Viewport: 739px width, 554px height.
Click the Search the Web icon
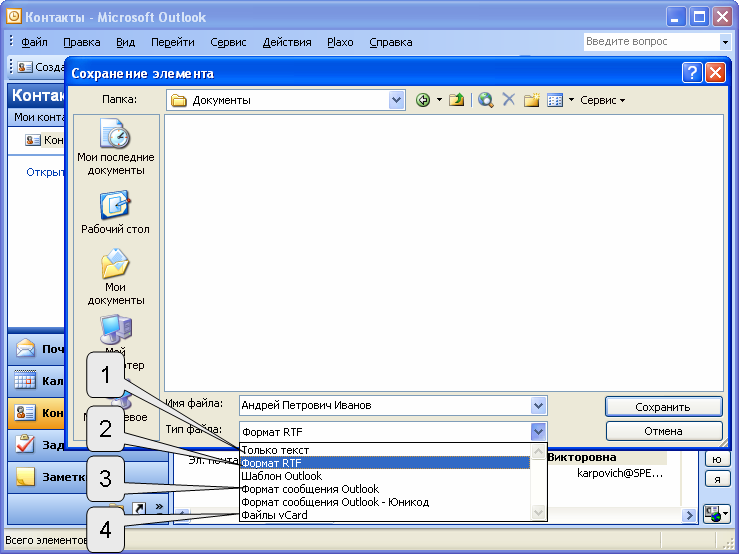(x=485, y=100)
